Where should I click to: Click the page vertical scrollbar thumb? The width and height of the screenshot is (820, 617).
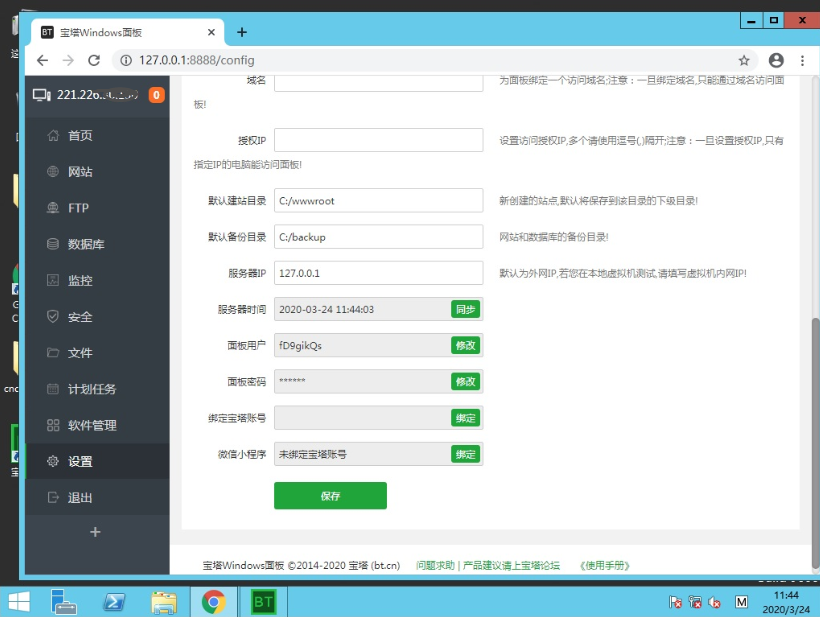click(x=815, y=443)
